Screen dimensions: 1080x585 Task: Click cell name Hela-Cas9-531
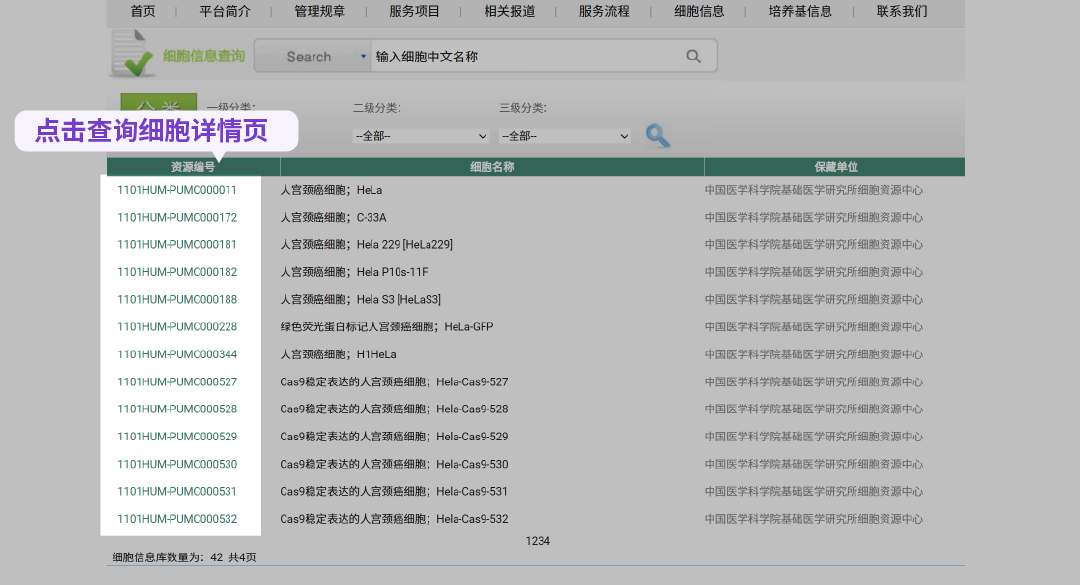click(472, 491)
